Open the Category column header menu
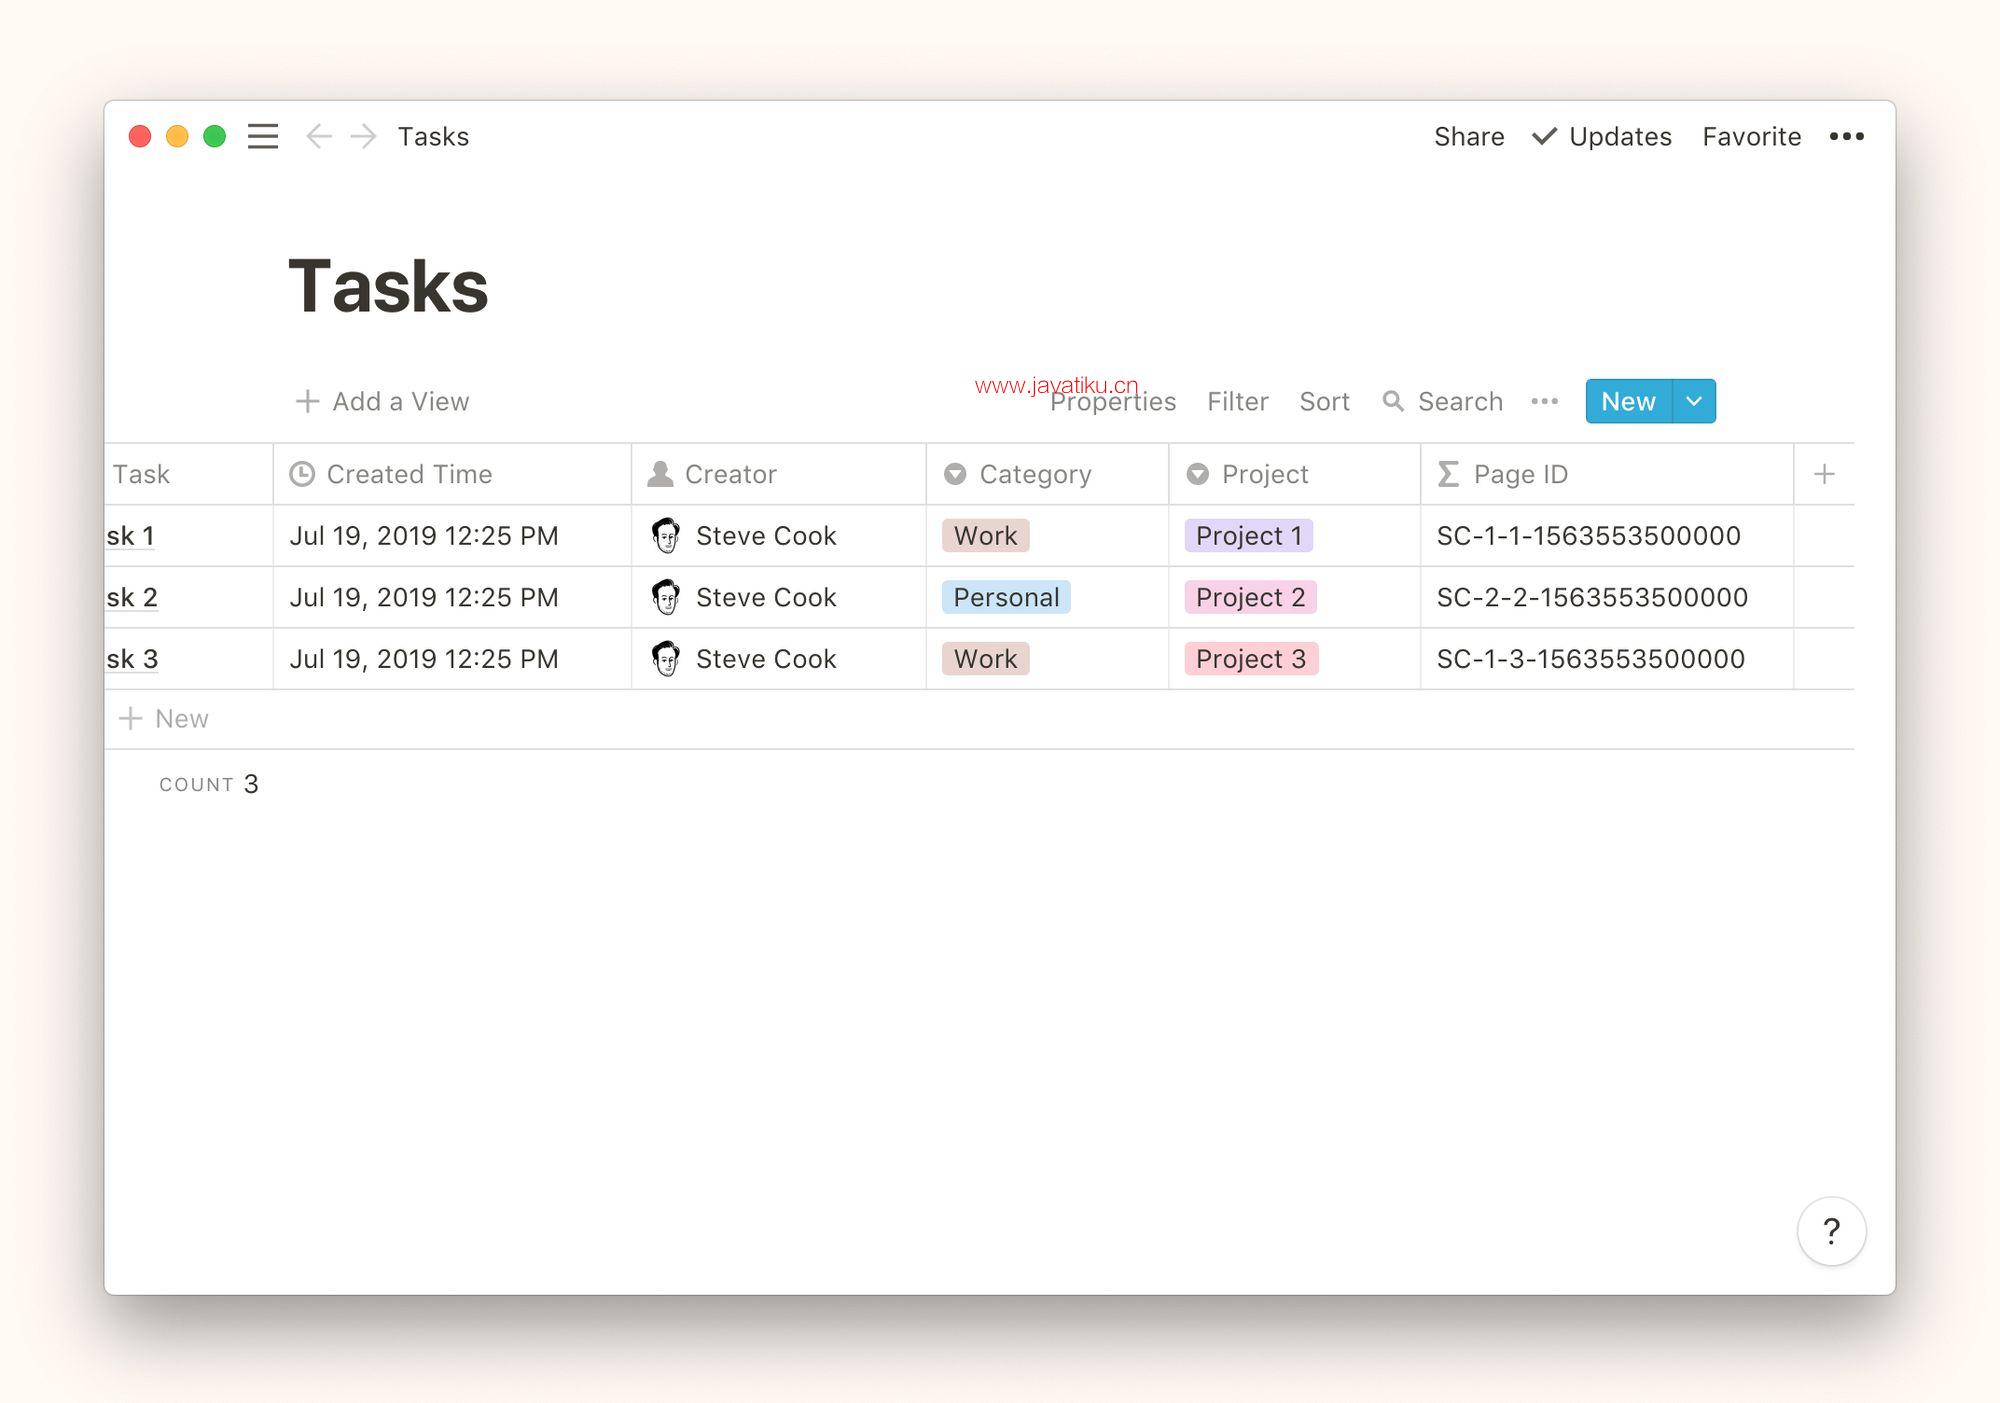The height and width of the screenshot is (1403, 2000). (x=1047, y=474)
